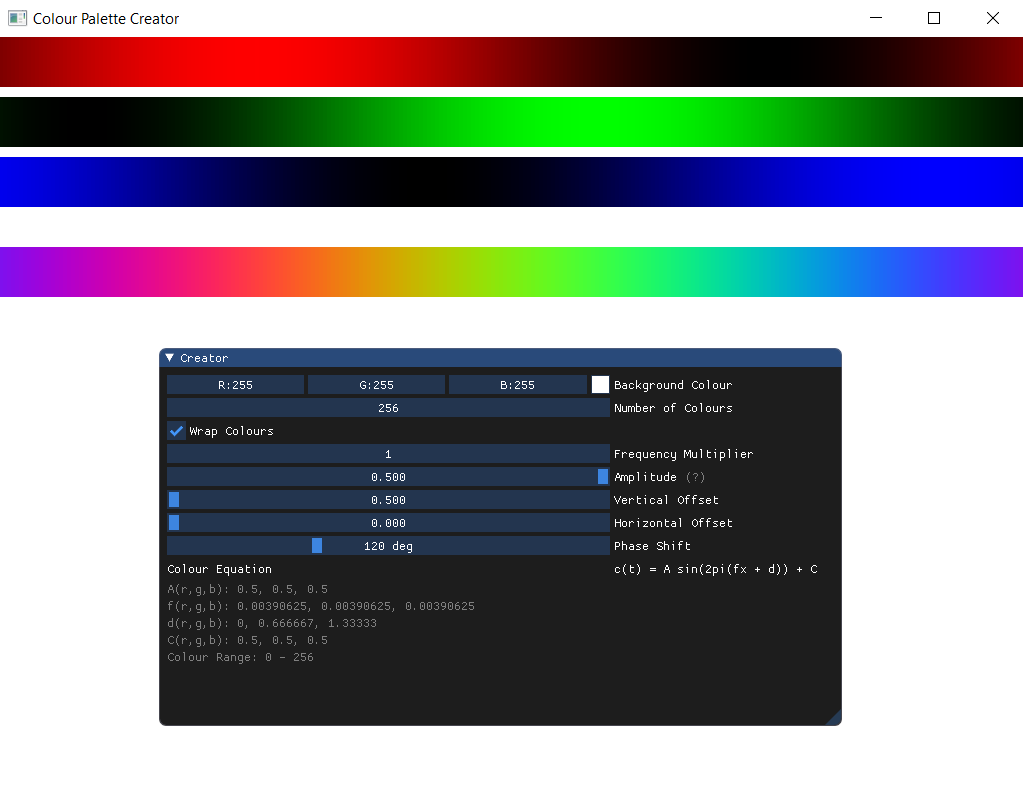The width and height of the screenshot is (1023, 804).
Task: Click the red channel gradient bar
Action: (x=512, y=62)
